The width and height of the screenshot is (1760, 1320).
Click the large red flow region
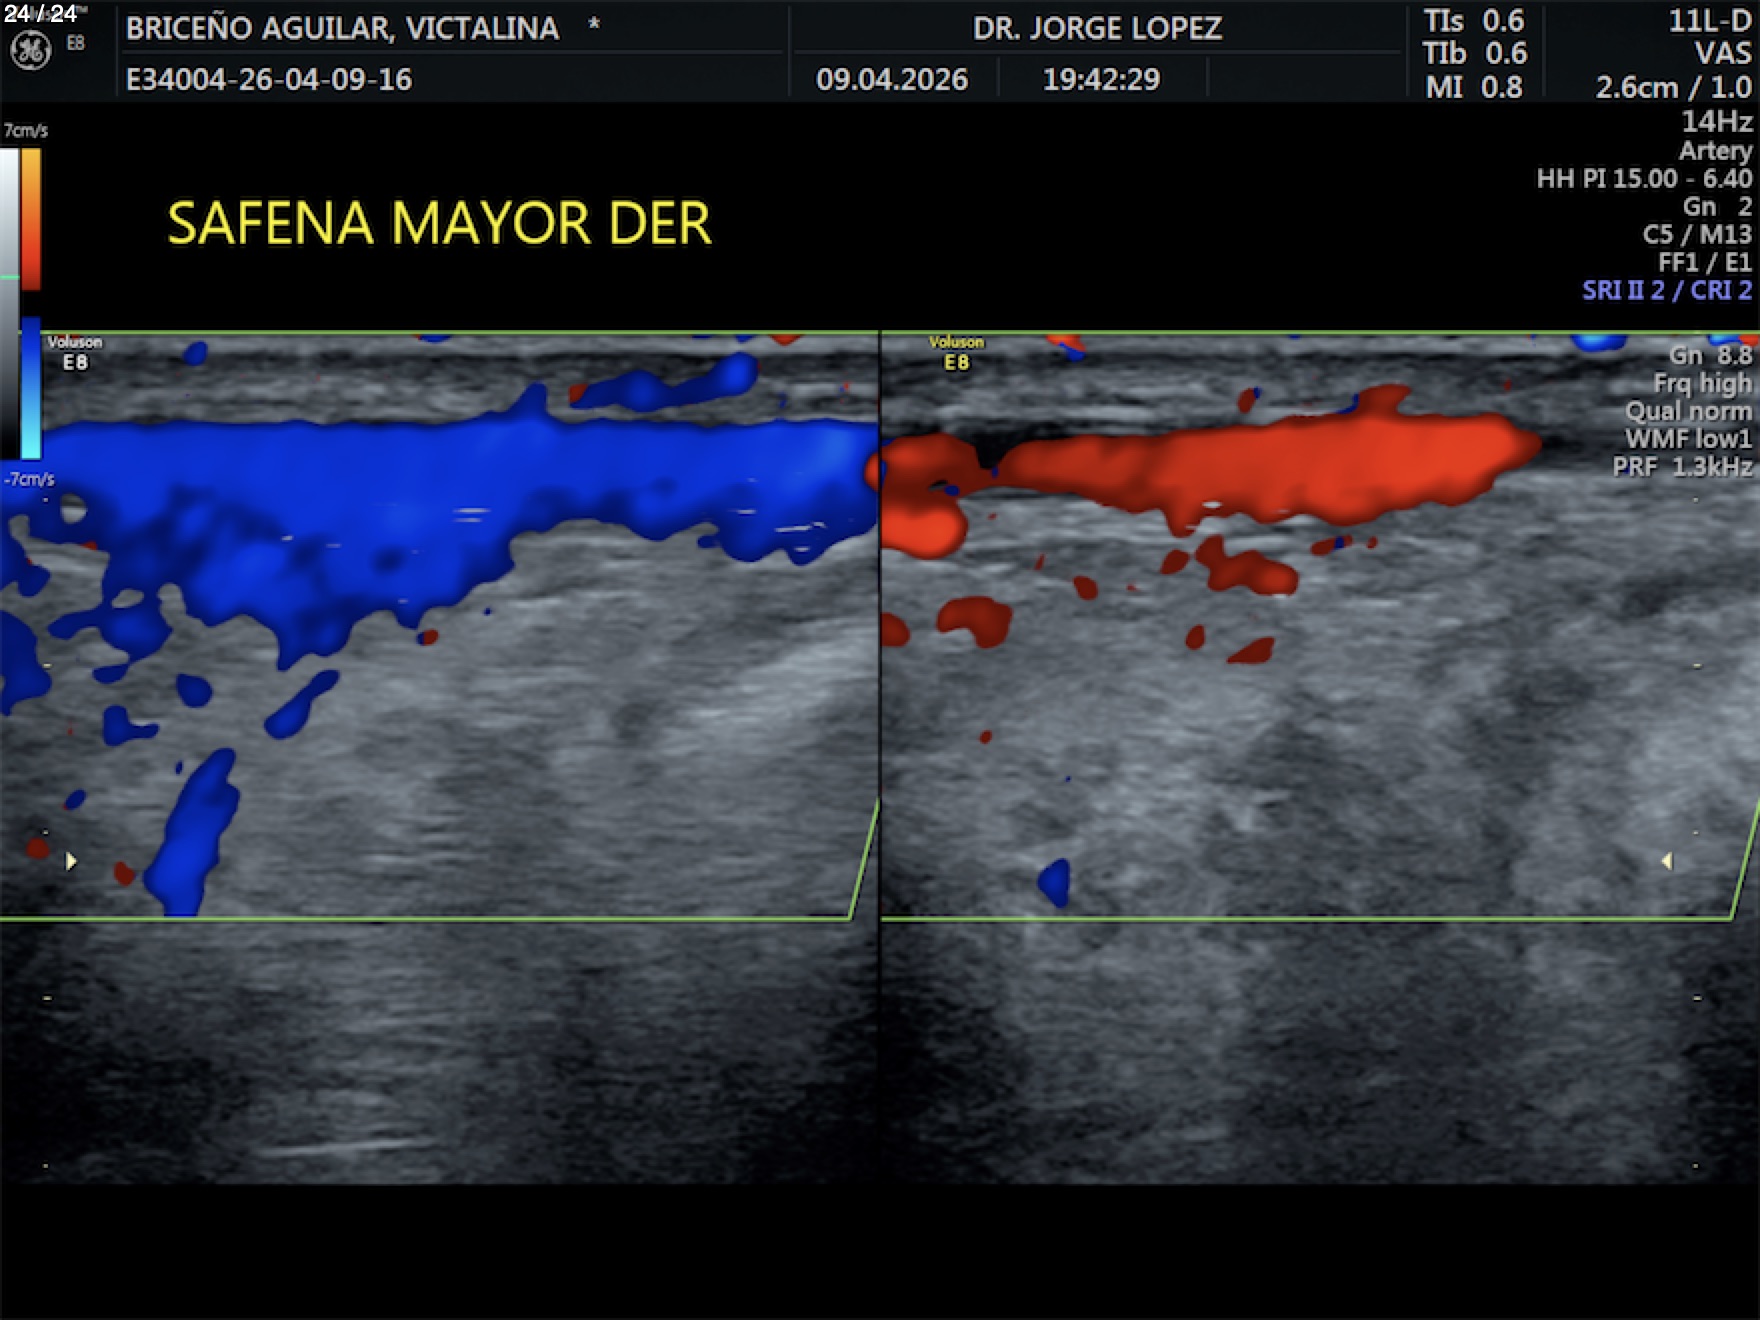[1250, 465]
